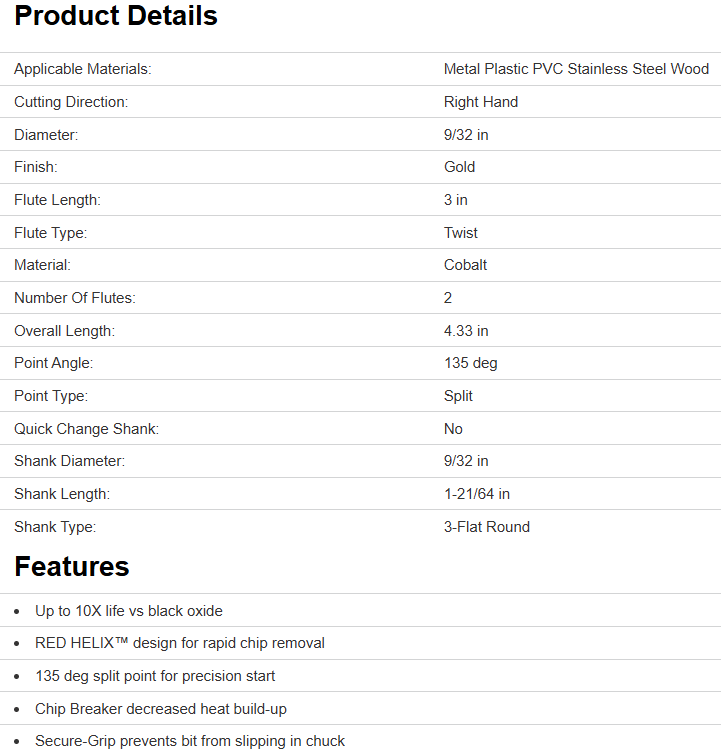Image resolution: width=721 pixels, height=752 pixels.
Task: Select the RED HELIX design feature text
Action: pyautogui.click(x=180, y=643)
